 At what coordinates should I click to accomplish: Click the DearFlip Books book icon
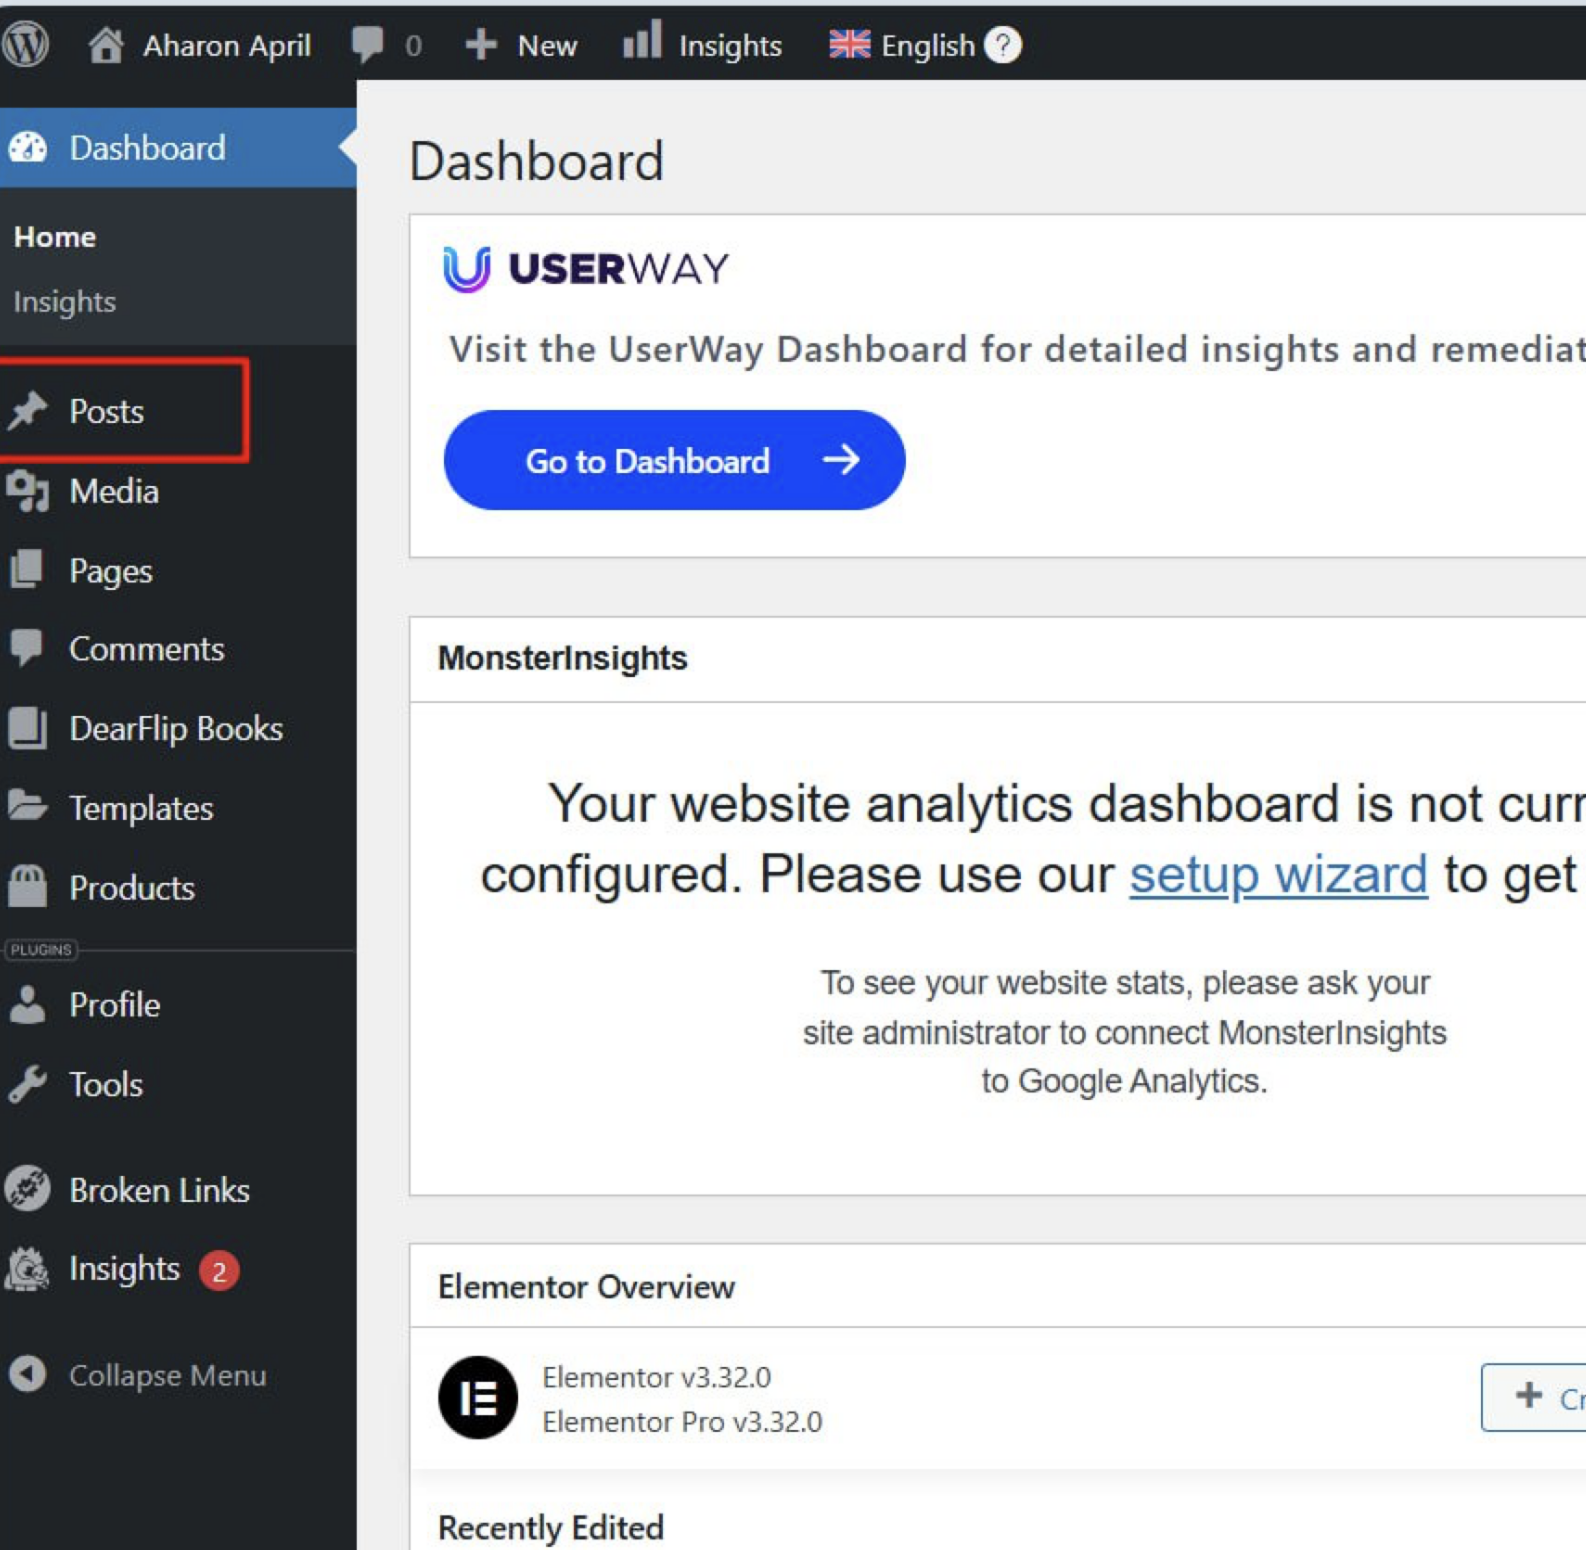[x=28, y=728]
